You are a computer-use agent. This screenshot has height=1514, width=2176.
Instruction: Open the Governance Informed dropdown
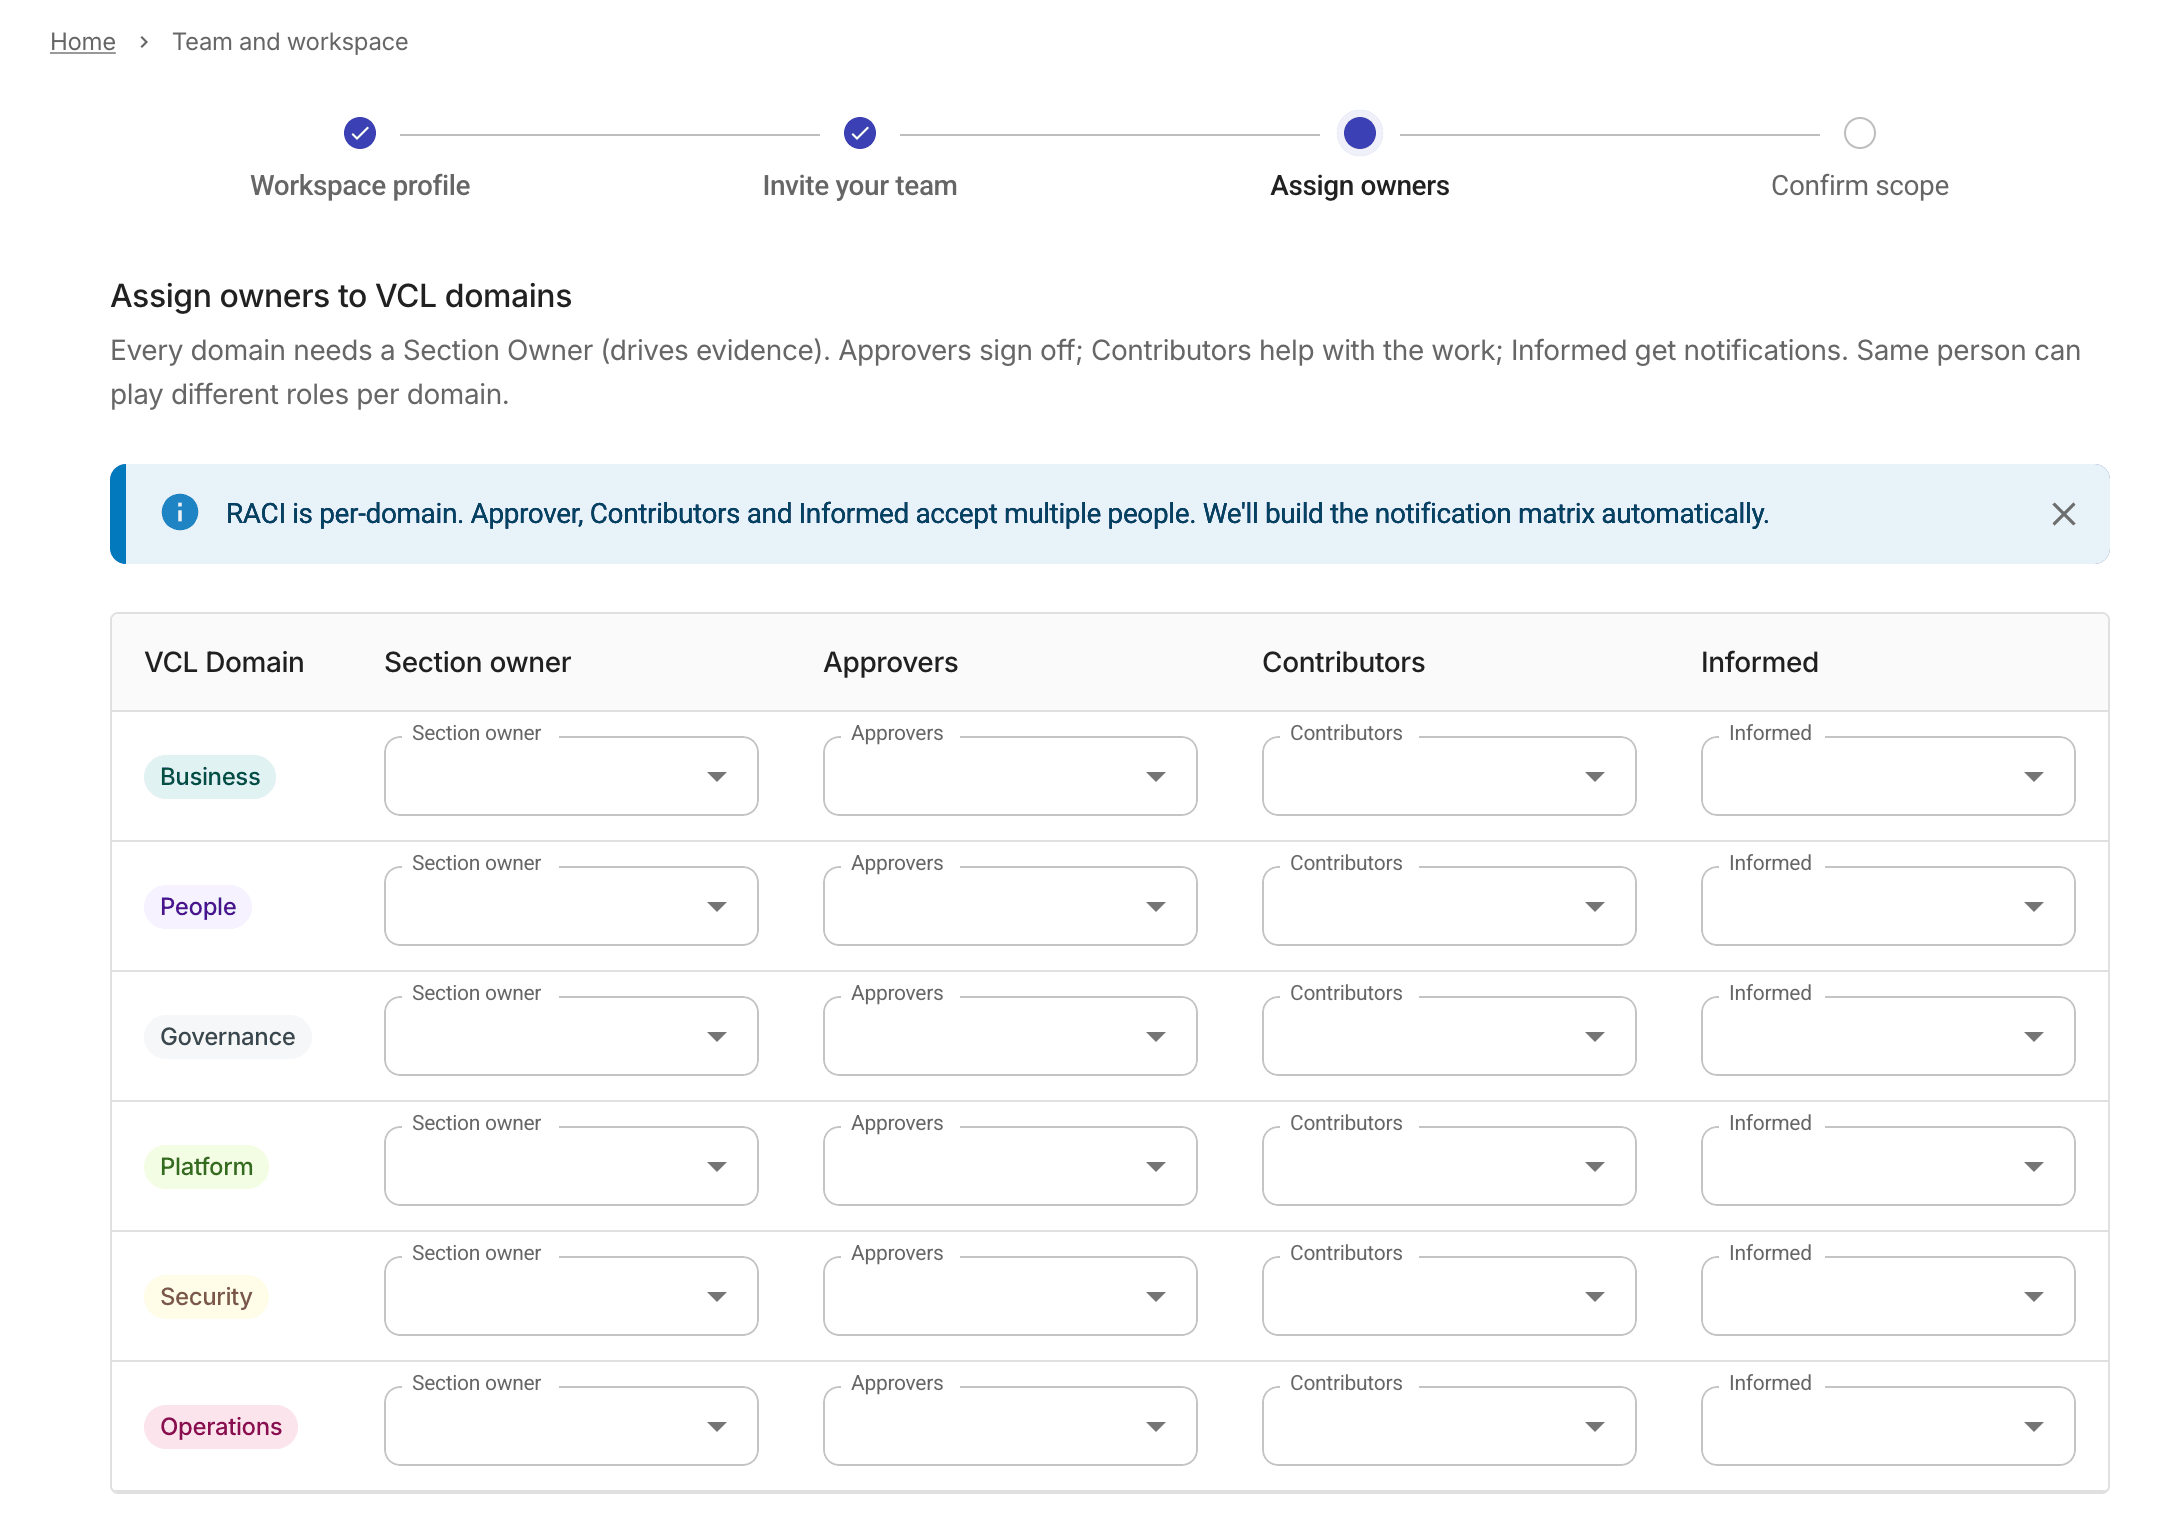[x=1888, y=1036]
